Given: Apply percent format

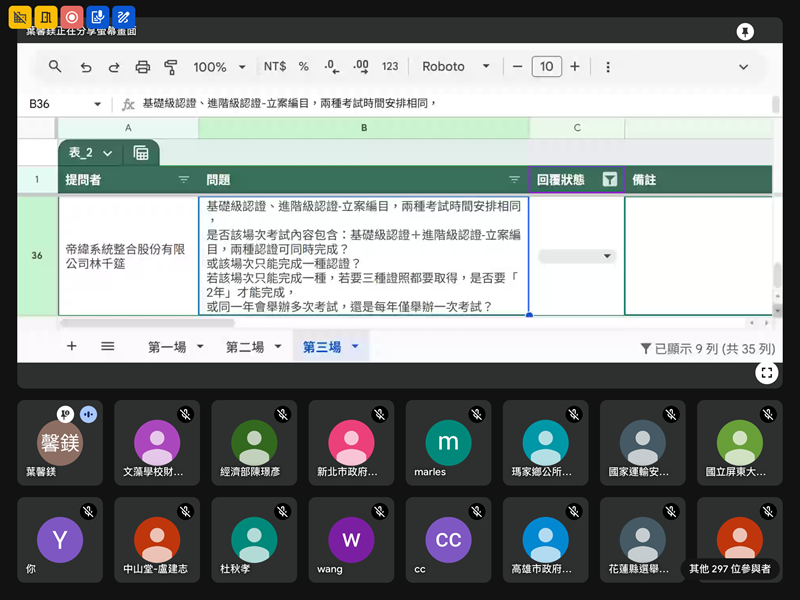Looking at the screenshot, I should (304, 66).
